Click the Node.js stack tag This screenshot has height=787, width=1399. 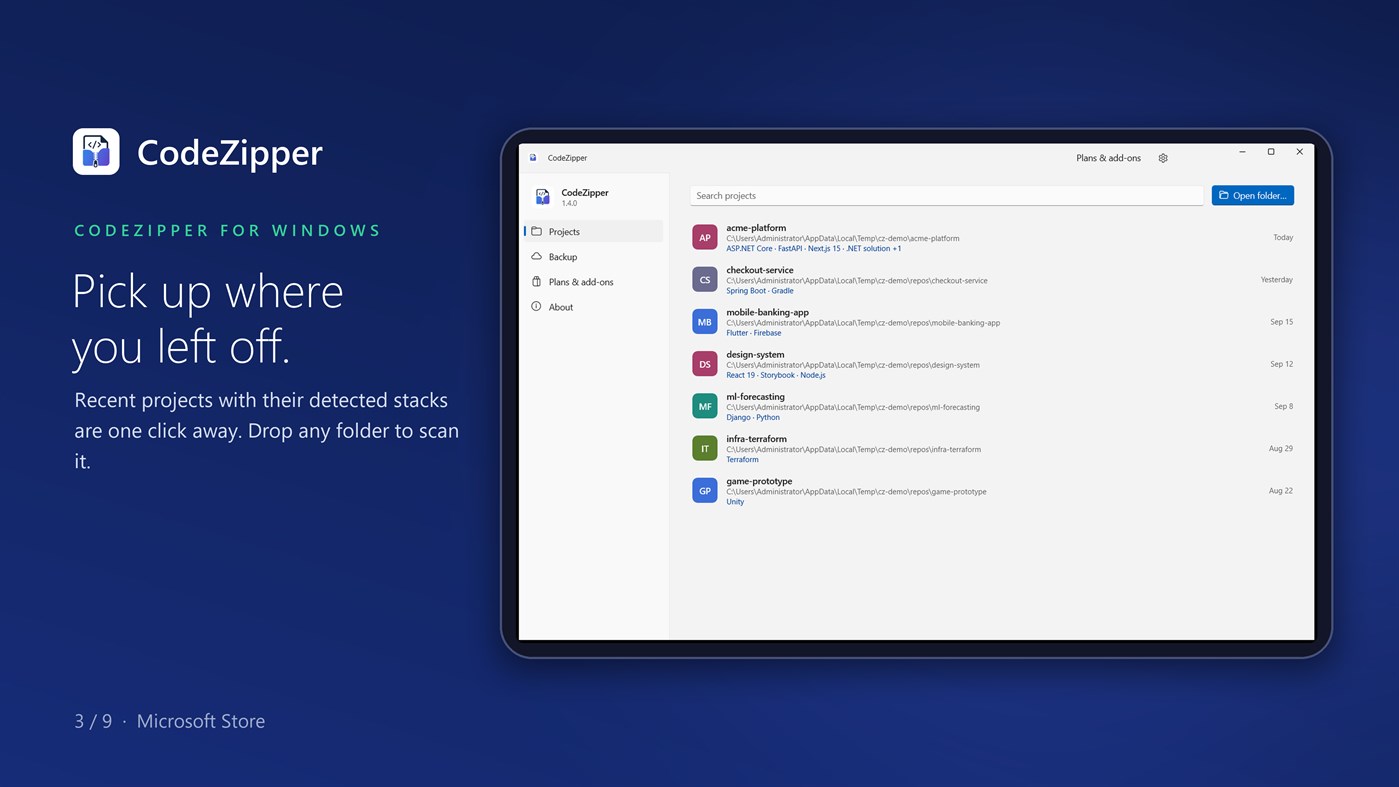[x=813, y=375]
